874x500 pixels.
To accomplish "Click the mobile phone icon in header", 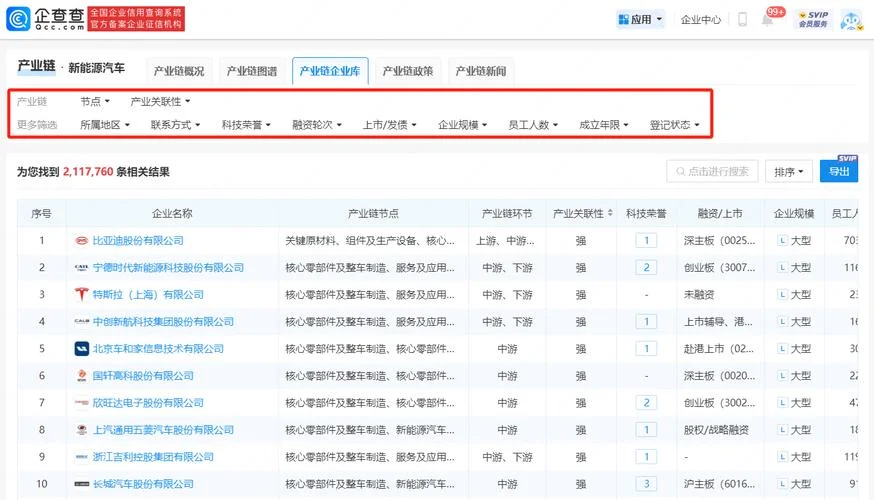I will click(742, 20).
